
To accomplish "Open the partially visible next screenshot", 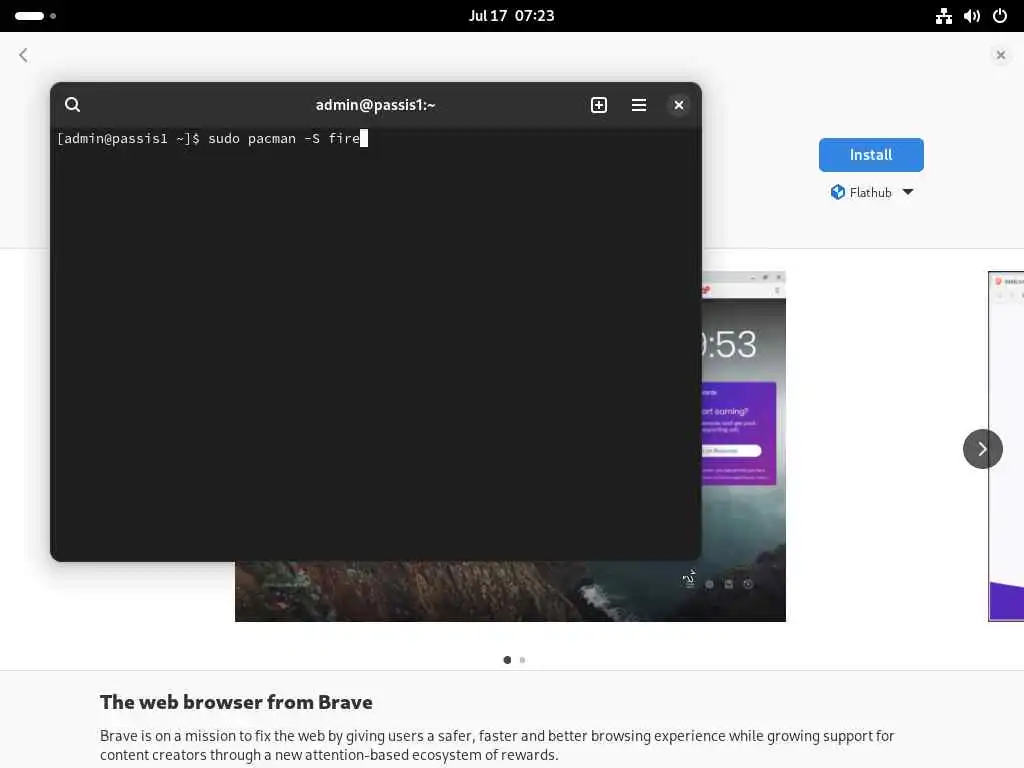I will click(1006, 446).
